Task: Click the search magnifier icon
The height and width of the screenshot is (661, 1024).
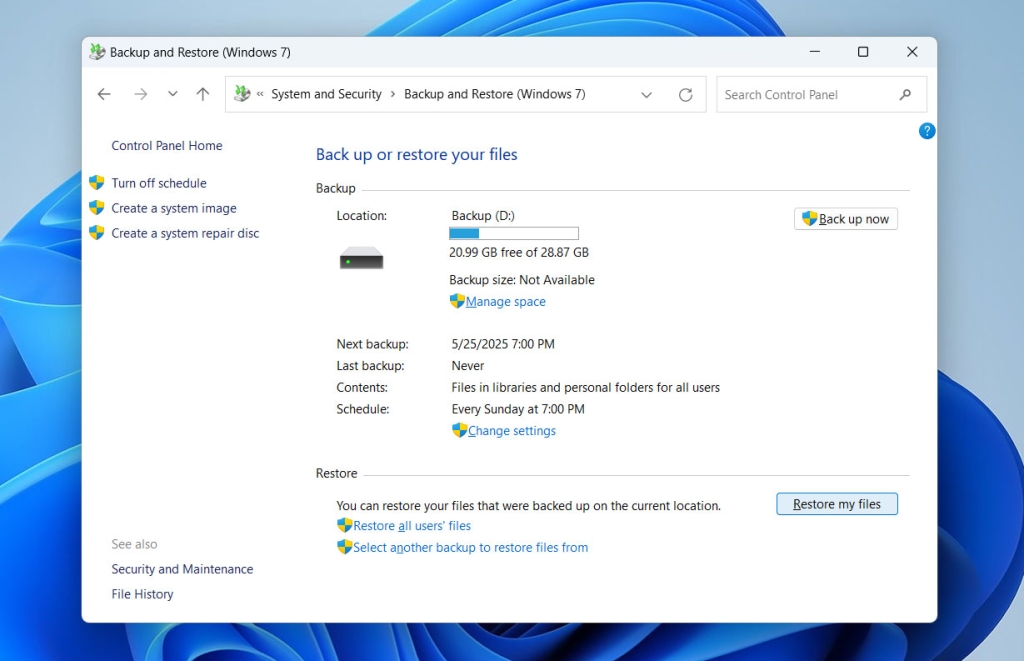Action: [905, 95]
